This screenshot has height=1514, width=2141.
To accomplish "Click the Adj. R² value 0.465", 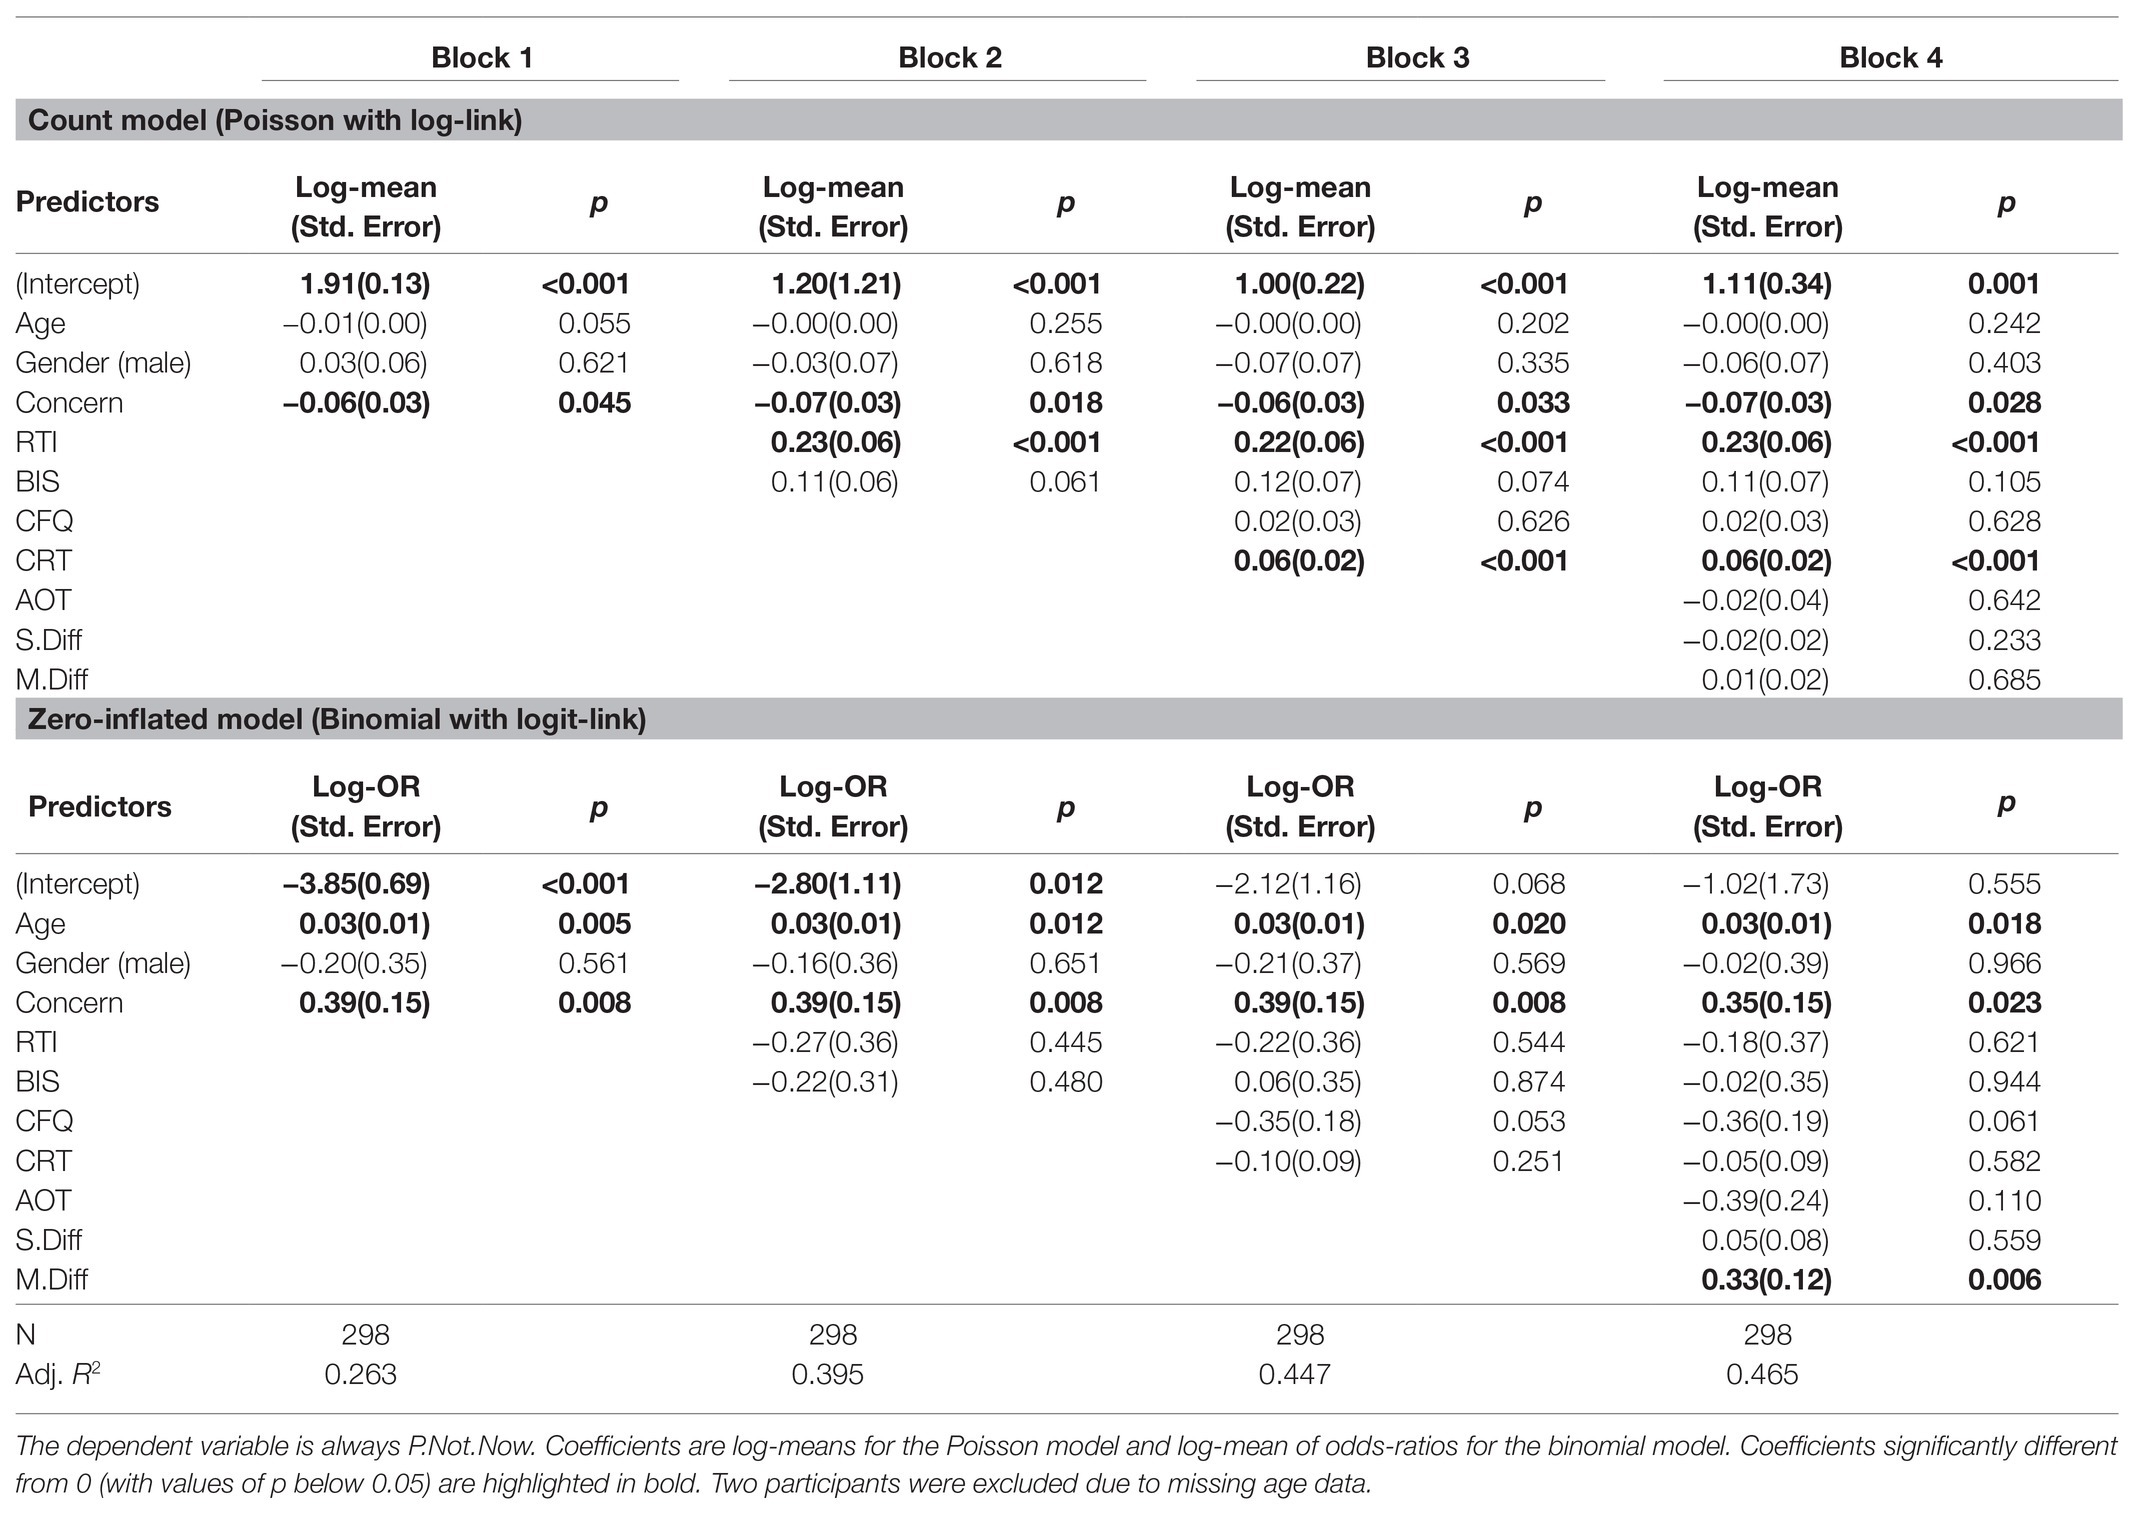I will tap(1761, 1375).
